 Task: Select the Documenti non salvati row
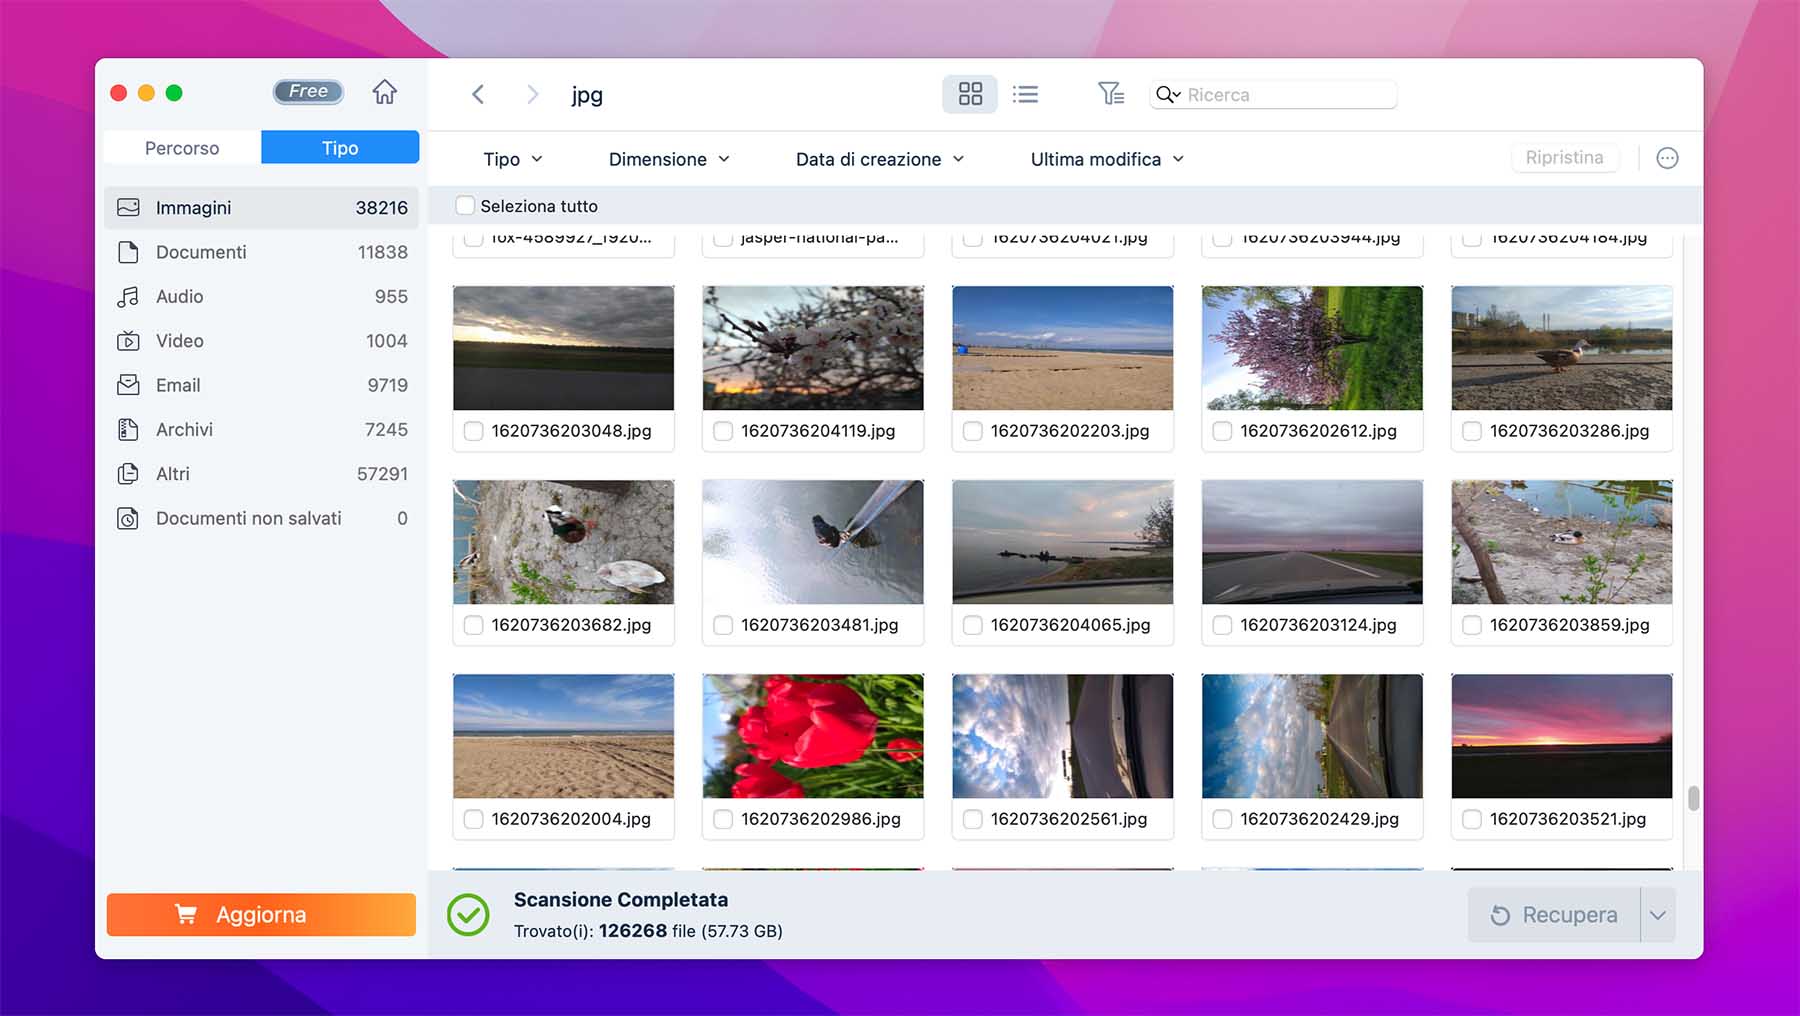[262, 518]
